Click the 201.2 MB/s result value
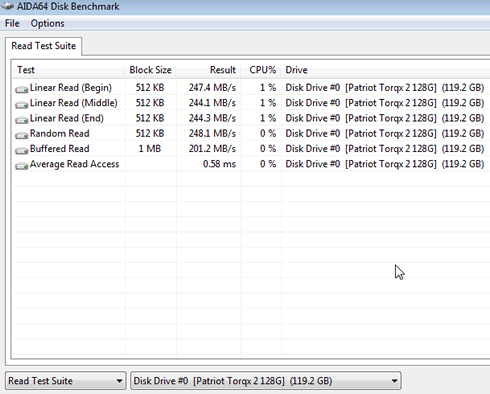The image size is (490, 394). point(212,149)
